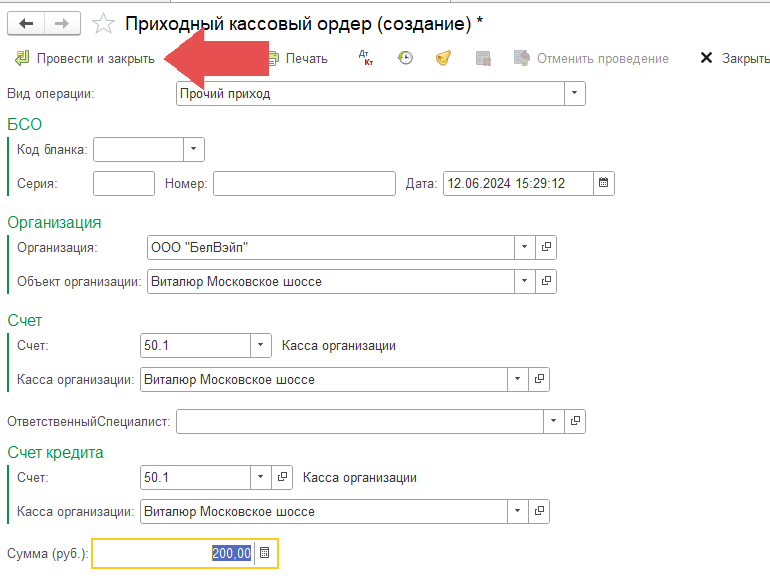Add document to favorites with star icon
The image size is (770, 586).
[x=102, y=22]
